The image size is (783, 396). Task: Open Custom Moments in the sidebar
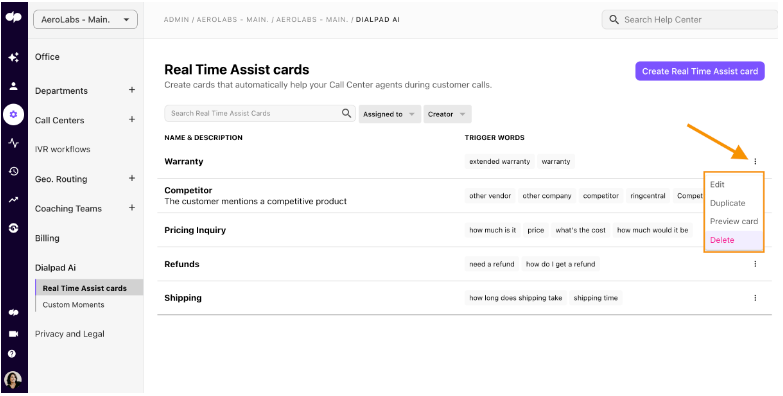tap(73, 305)
